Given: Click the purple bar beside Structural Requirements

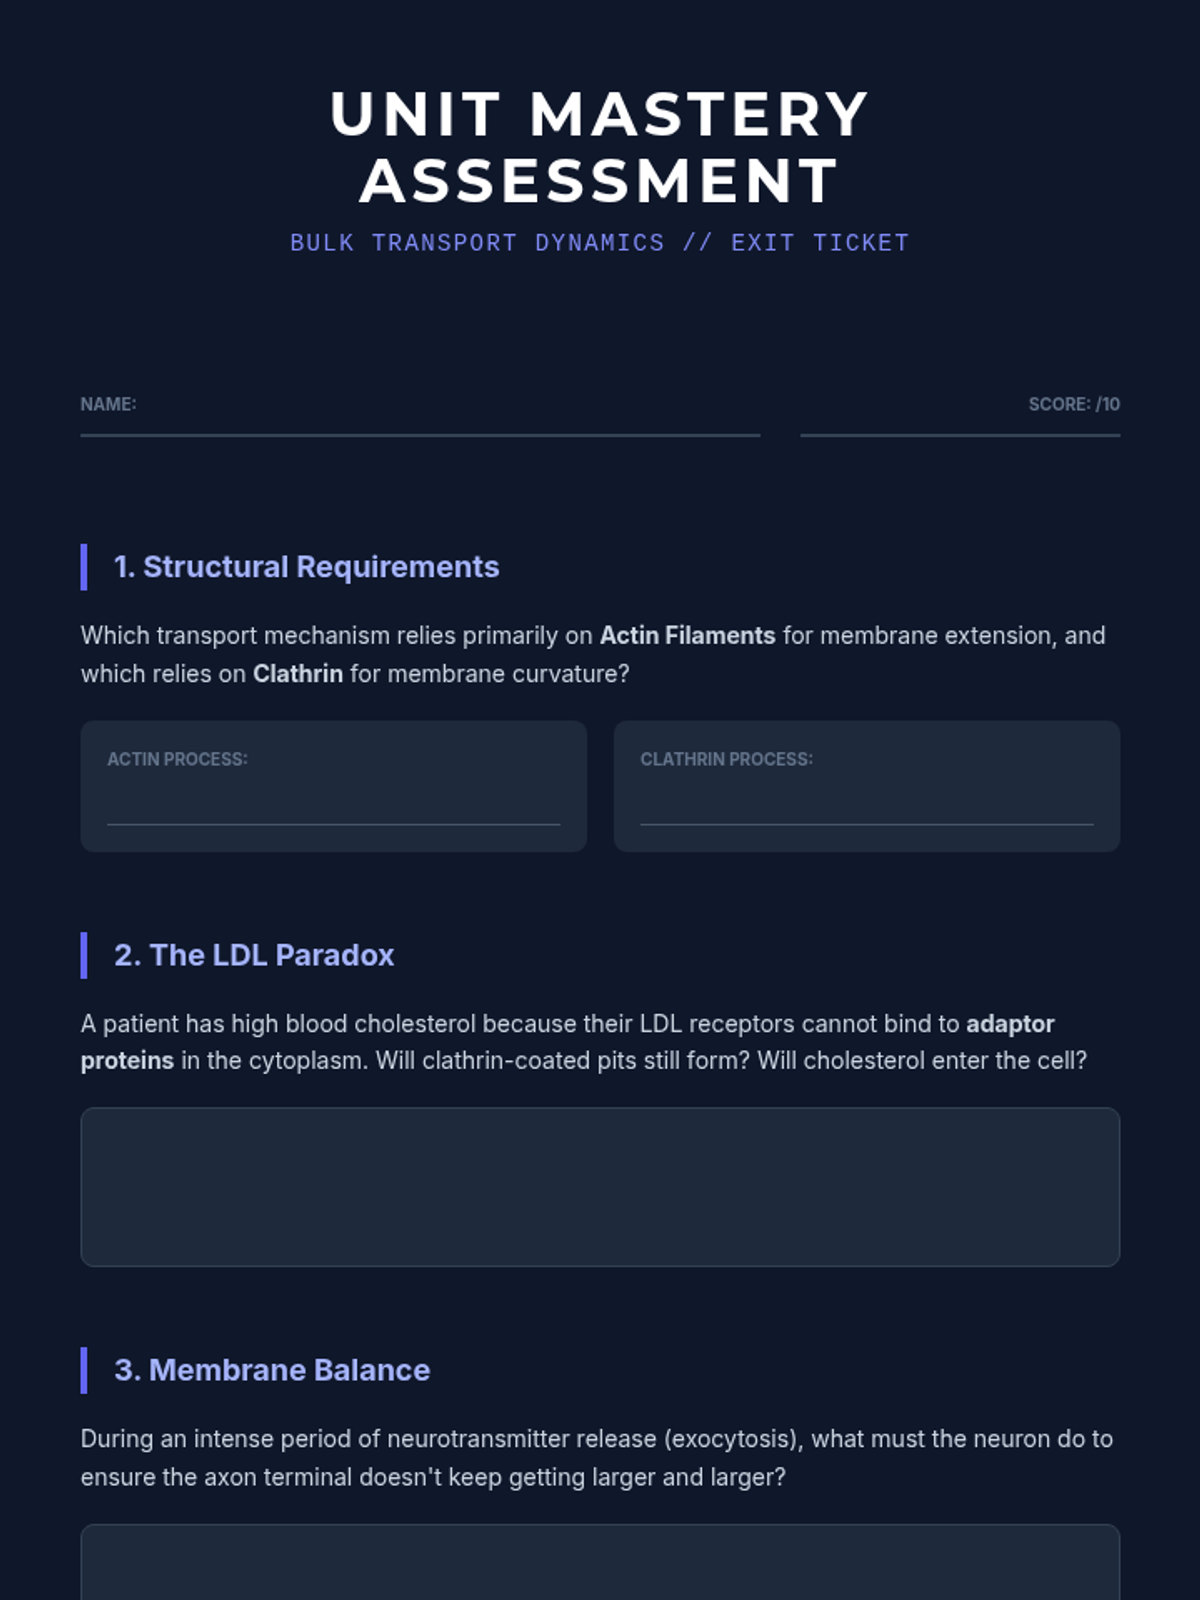Looking at the screenshot, I should click(x=84, y=567).
